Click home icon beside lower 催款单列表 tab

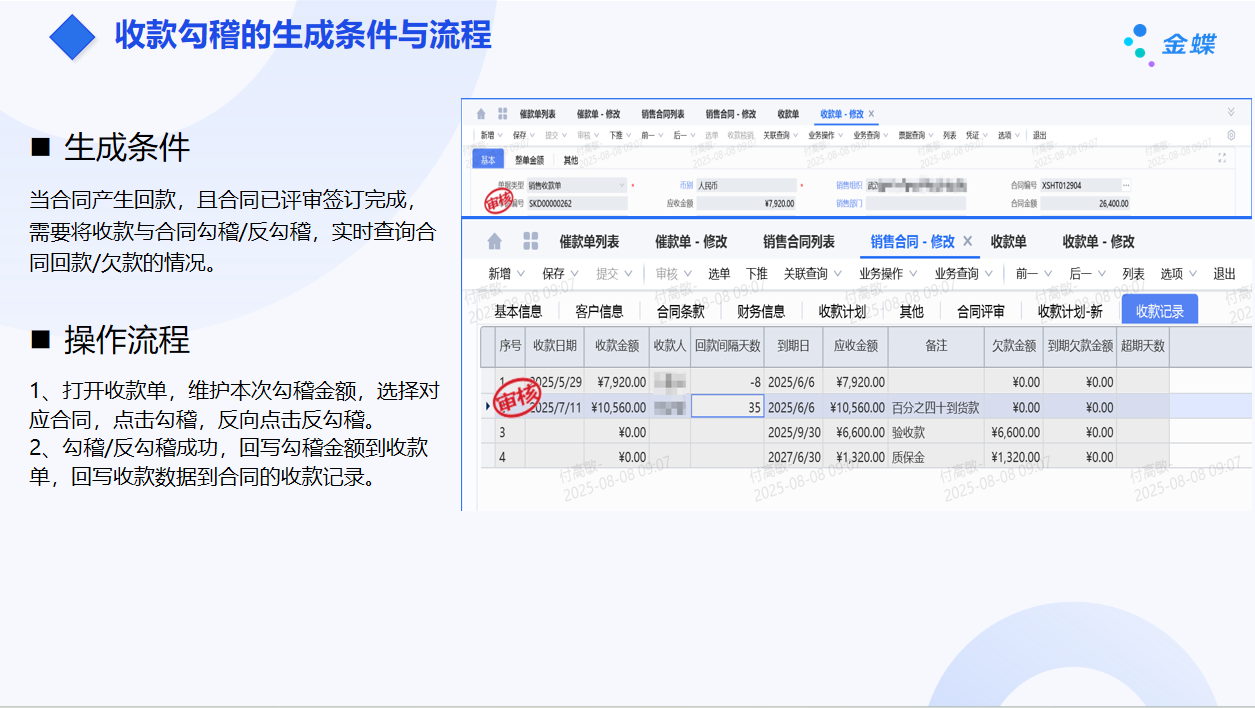pyautogui.click(x=494, y=242)
